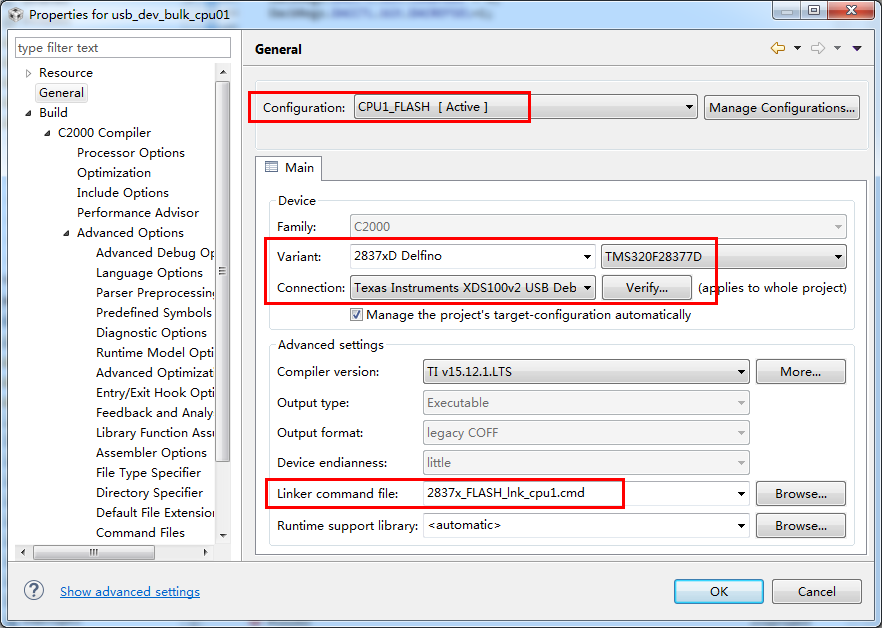Select Directory Specifier in the tree

[x=149, y=492]
